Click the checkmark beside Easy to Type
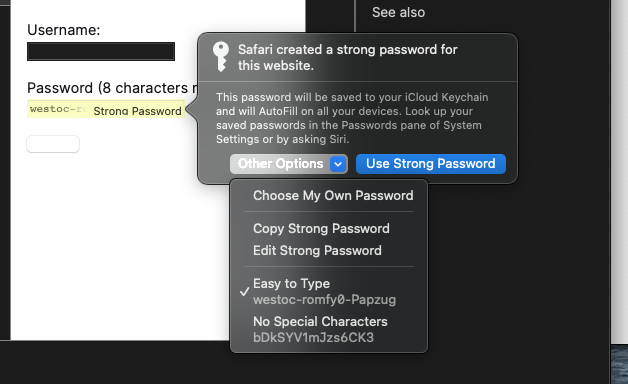This screenshot has height=384, width=628. [245, 292]
